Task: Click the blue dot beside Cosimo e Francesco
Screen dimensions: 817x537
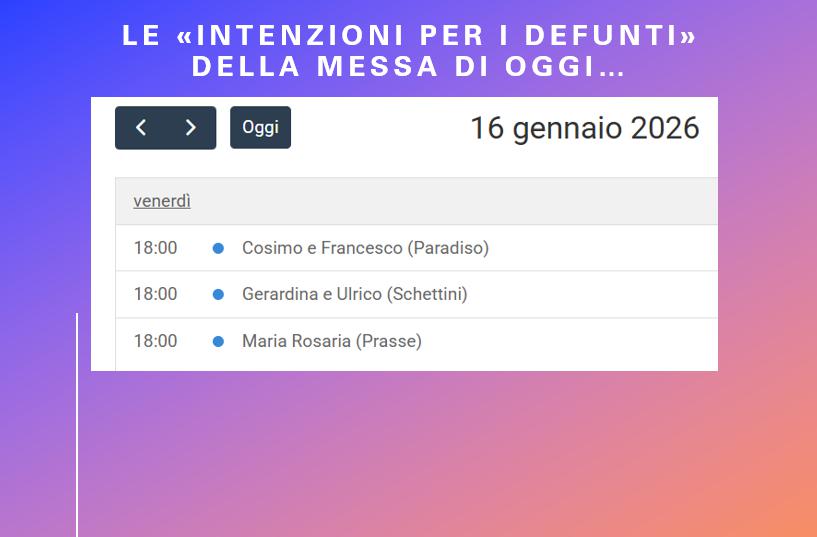Action: tap(218, 248)
